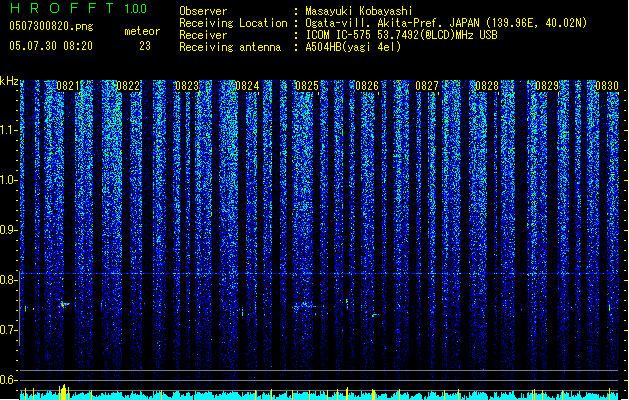Click the A504HB(yagi 4el) antenna value
The width and height of the screenshot is (629, 400).
353,47
